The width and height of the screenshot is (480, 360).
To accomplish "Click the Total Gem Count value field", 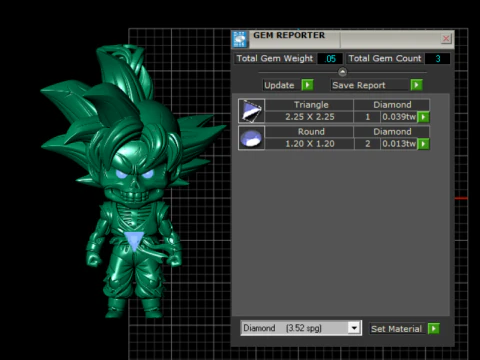I will [438, 59].
